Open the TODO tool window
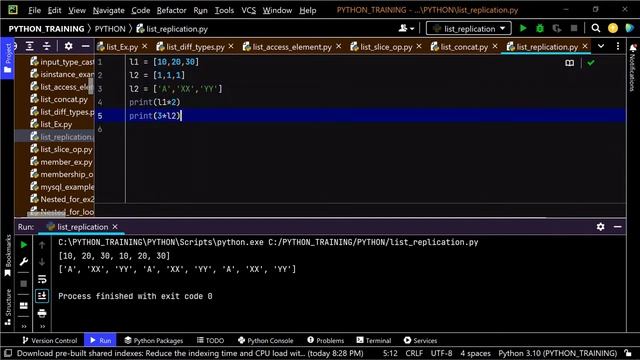640x360 pixels. 210,340
